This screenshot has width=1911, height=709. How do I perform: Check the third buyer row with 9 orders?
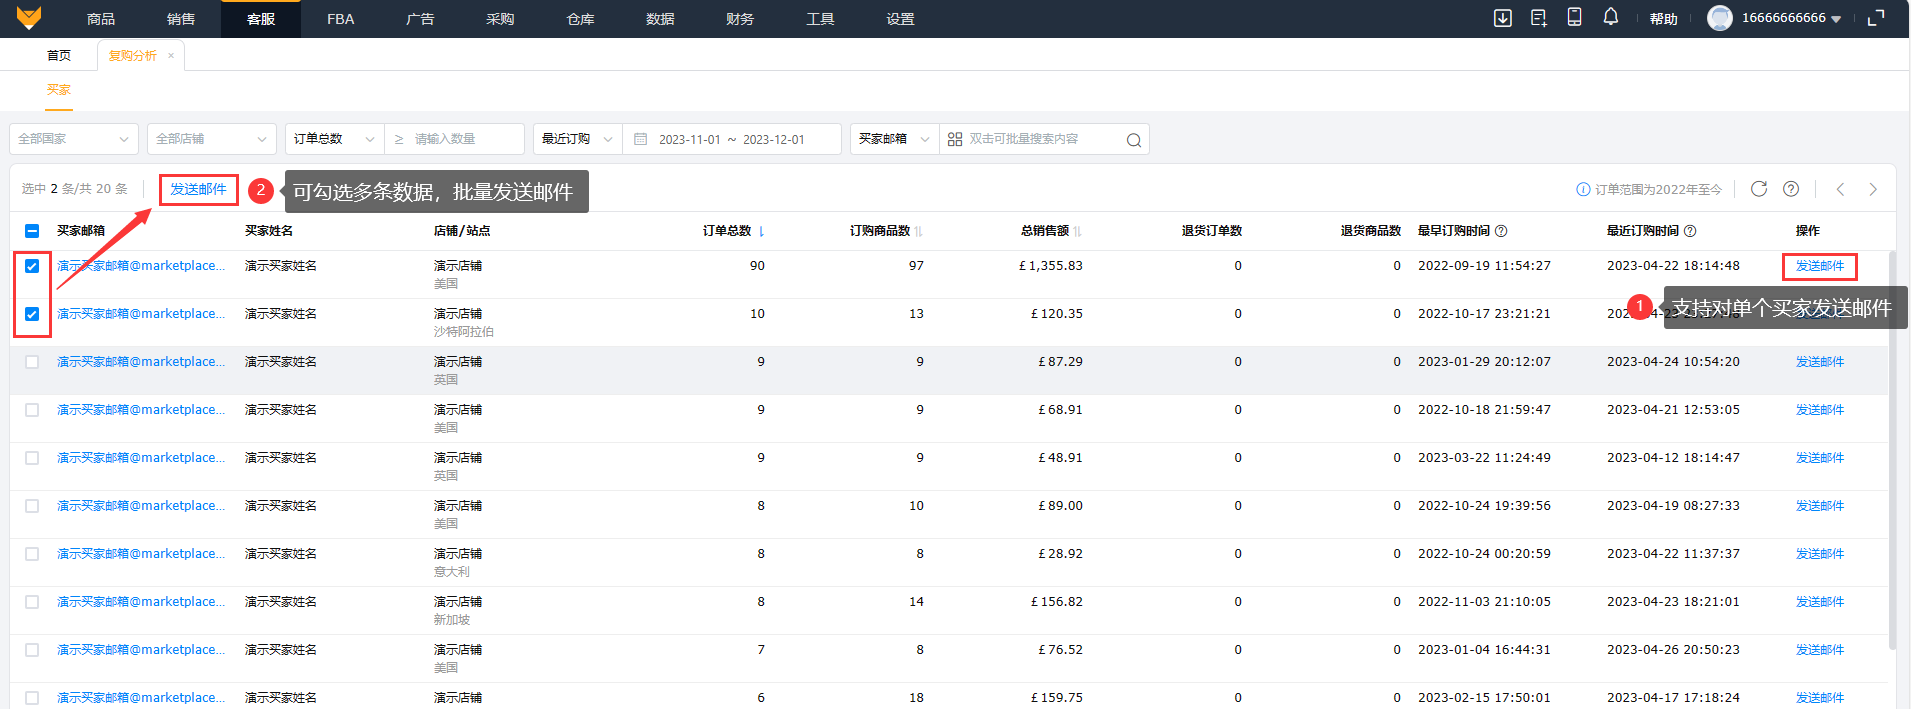pos(32,362)
